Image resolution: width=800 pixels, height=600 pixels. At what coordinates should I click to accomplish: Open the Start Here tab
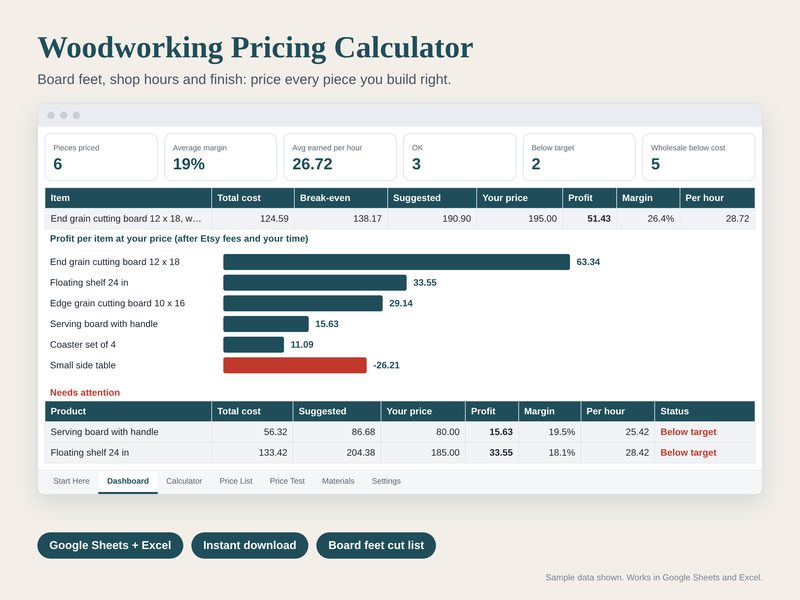71,481
